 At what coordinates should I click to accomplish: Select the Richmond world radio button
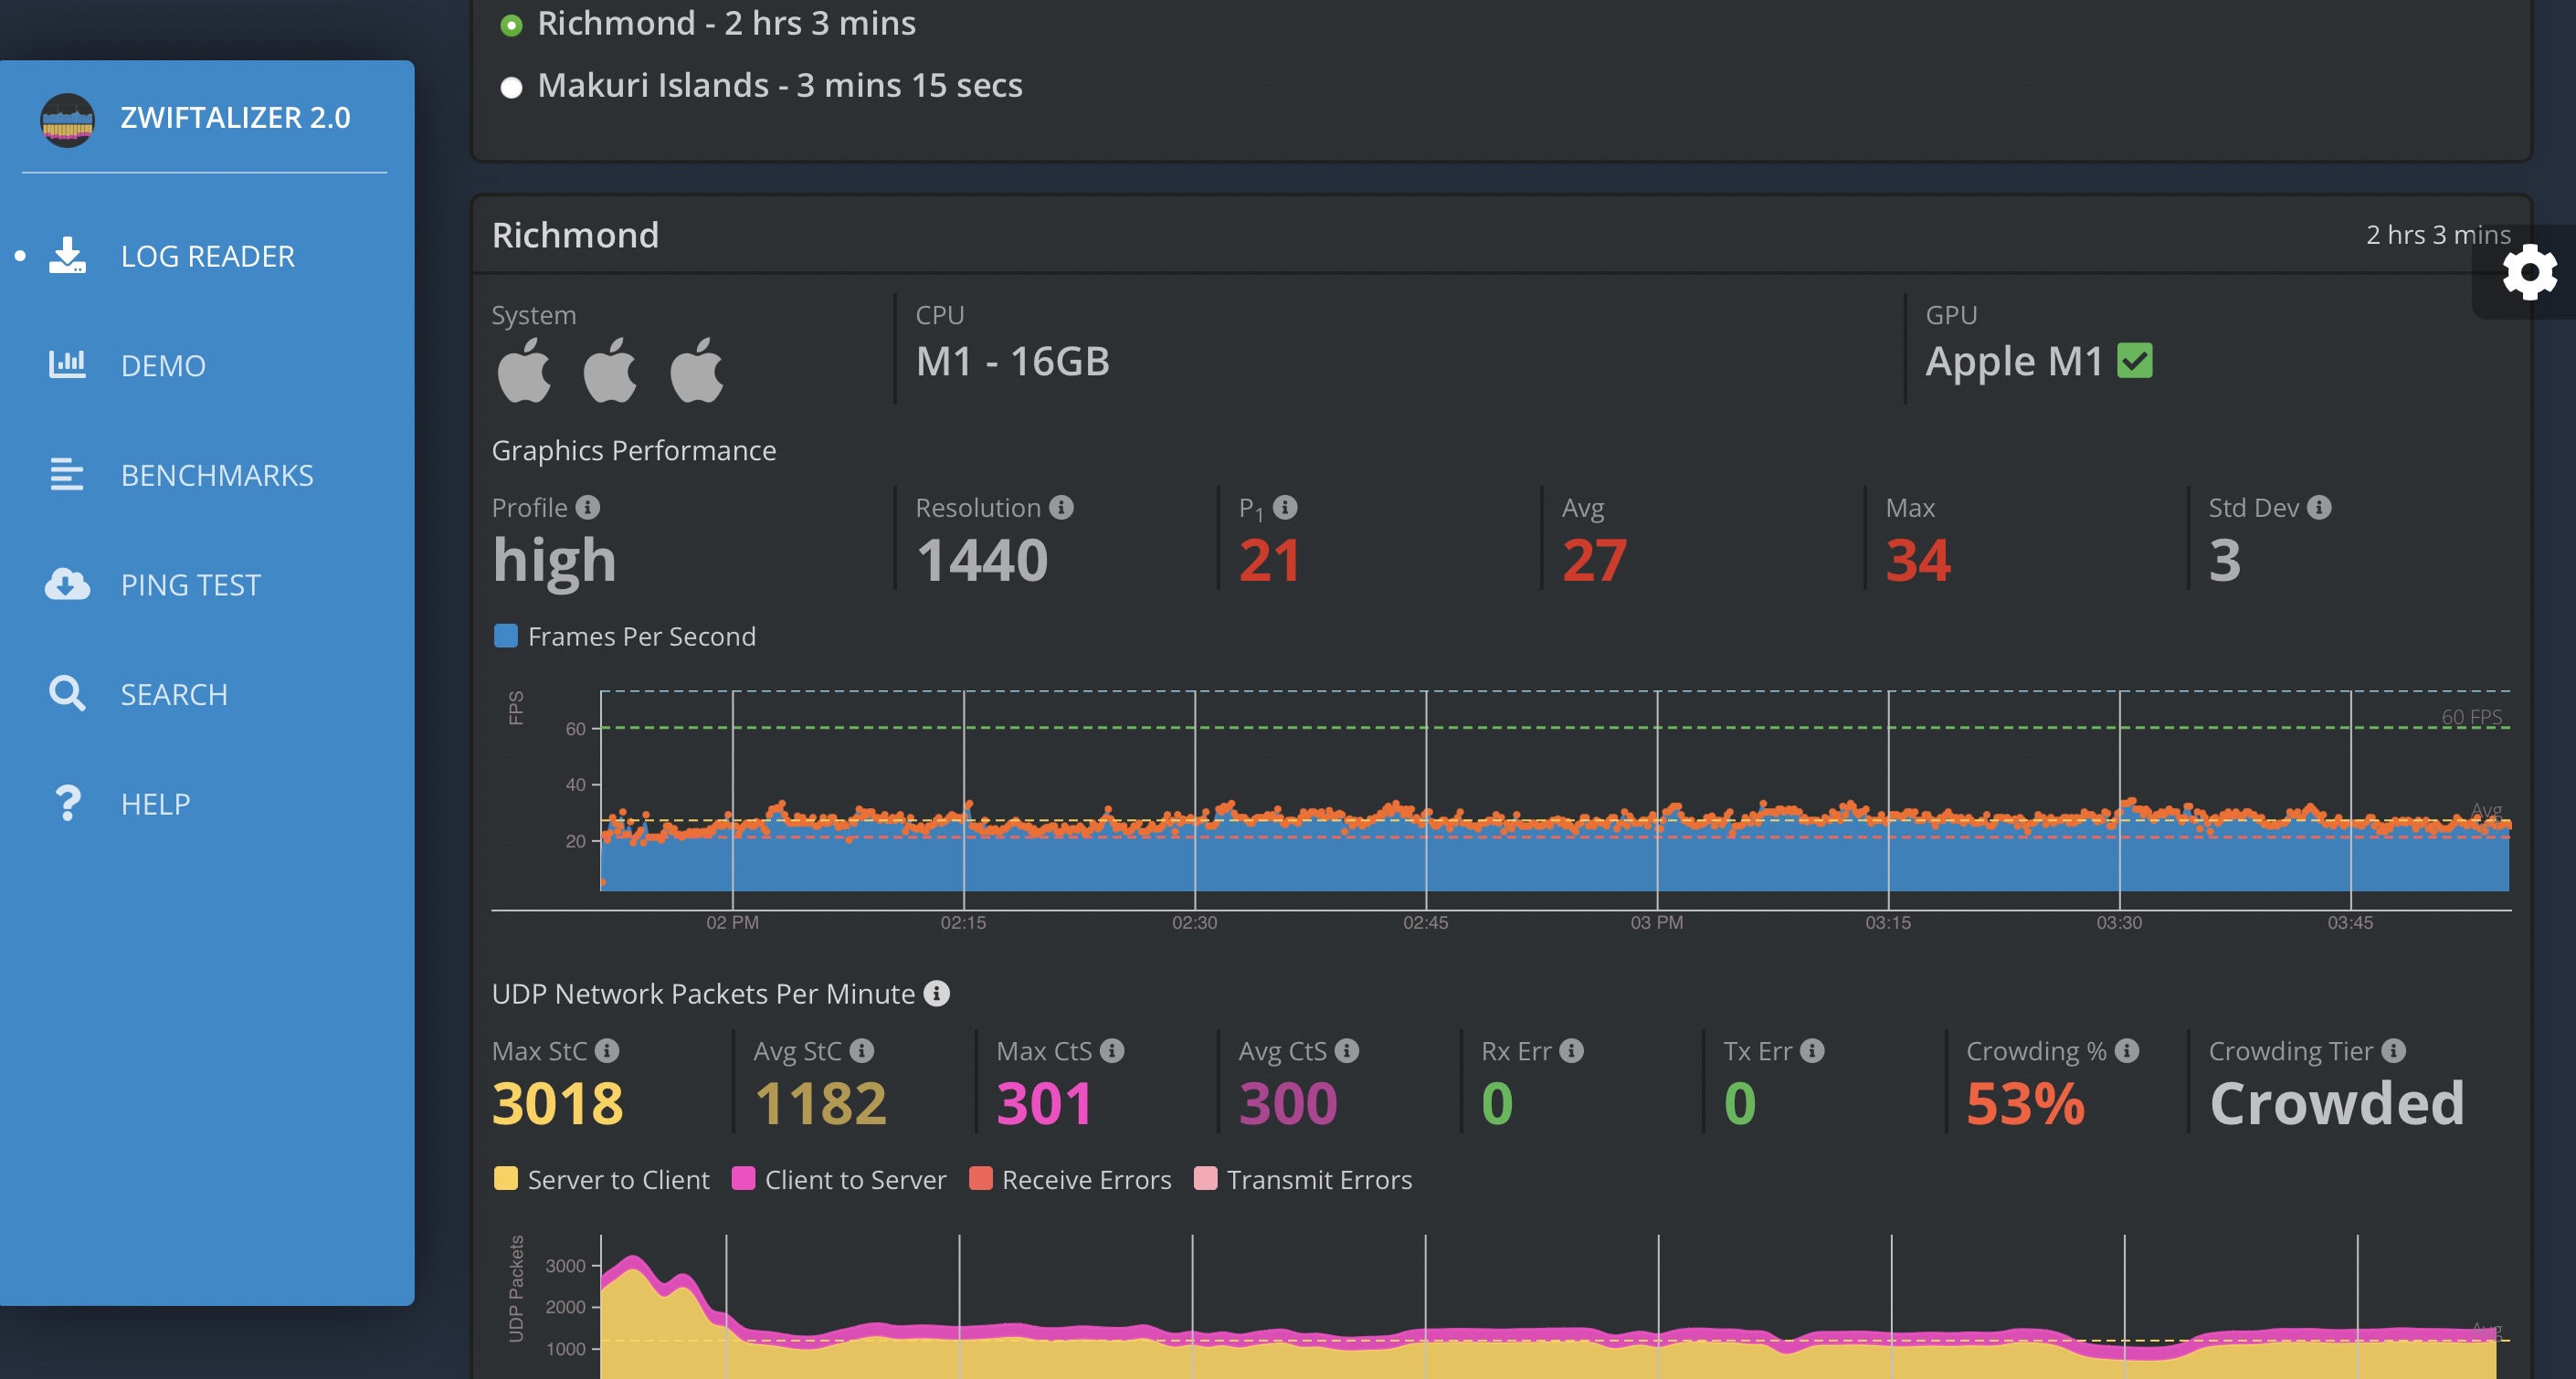coord(511,25)
